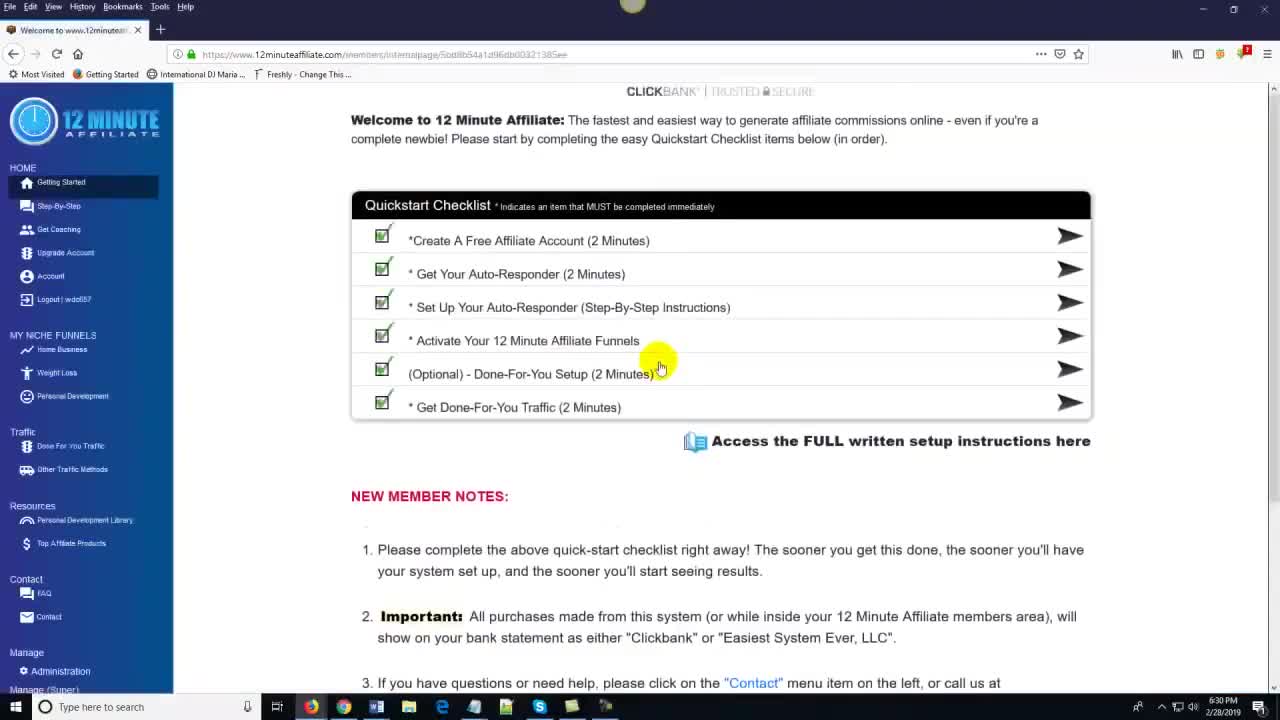Open the File menu
The image size is (1280, 720).
[10, 7]
